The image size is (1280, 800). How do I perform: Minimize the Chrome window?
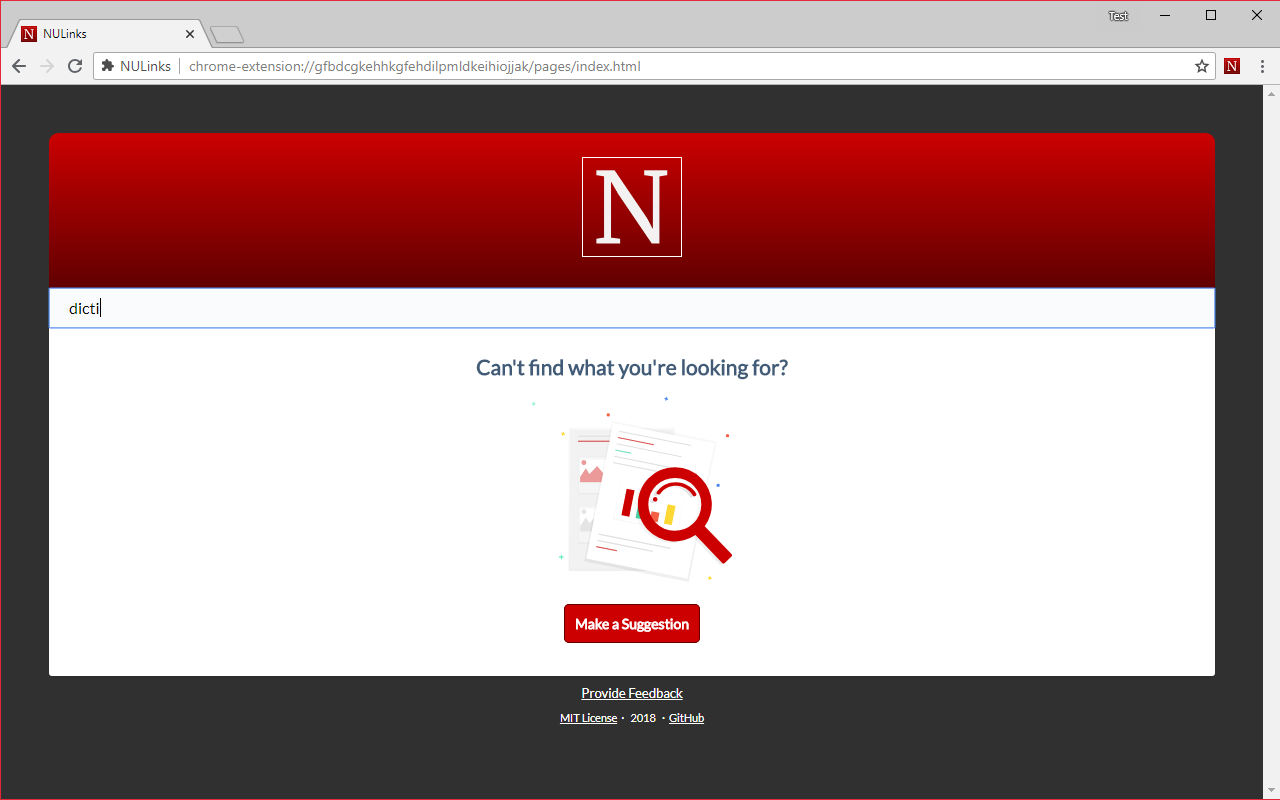pos(1165,15)
